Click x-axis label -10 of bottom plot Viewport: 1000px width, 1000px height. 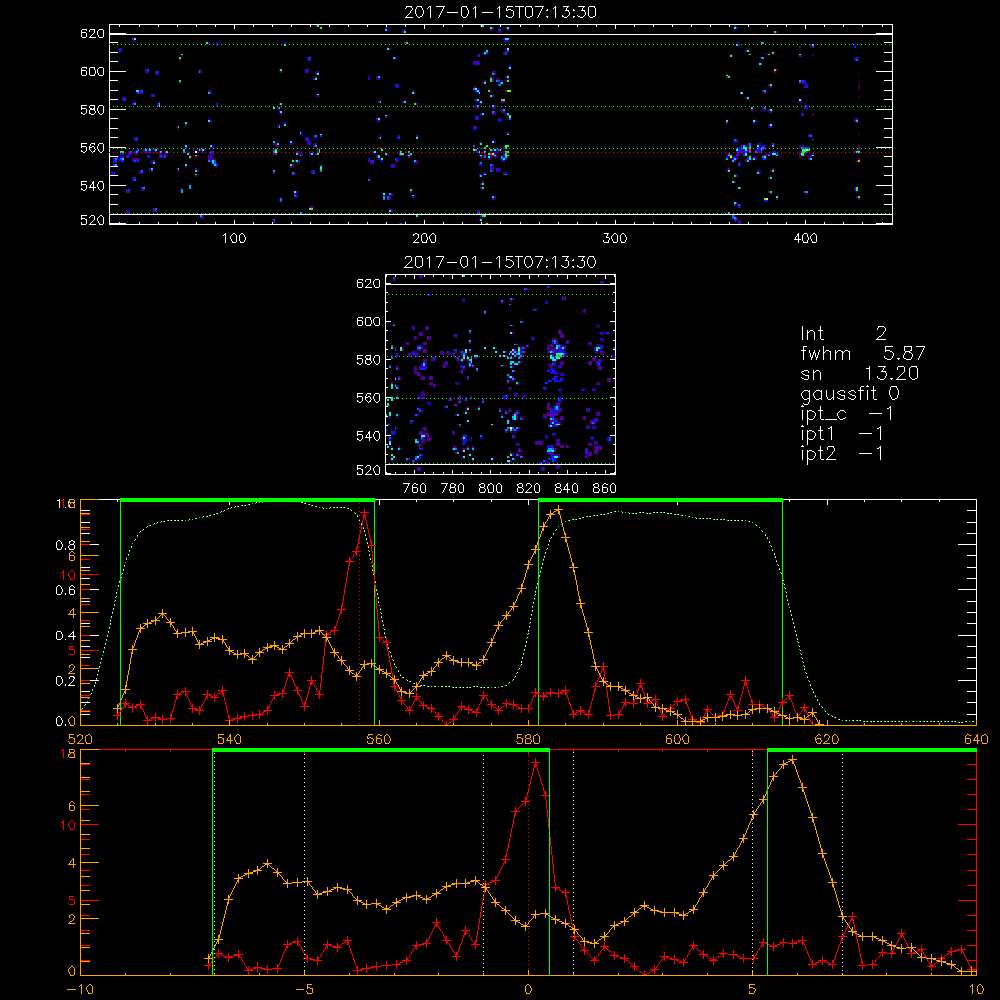tap(80, 990)
